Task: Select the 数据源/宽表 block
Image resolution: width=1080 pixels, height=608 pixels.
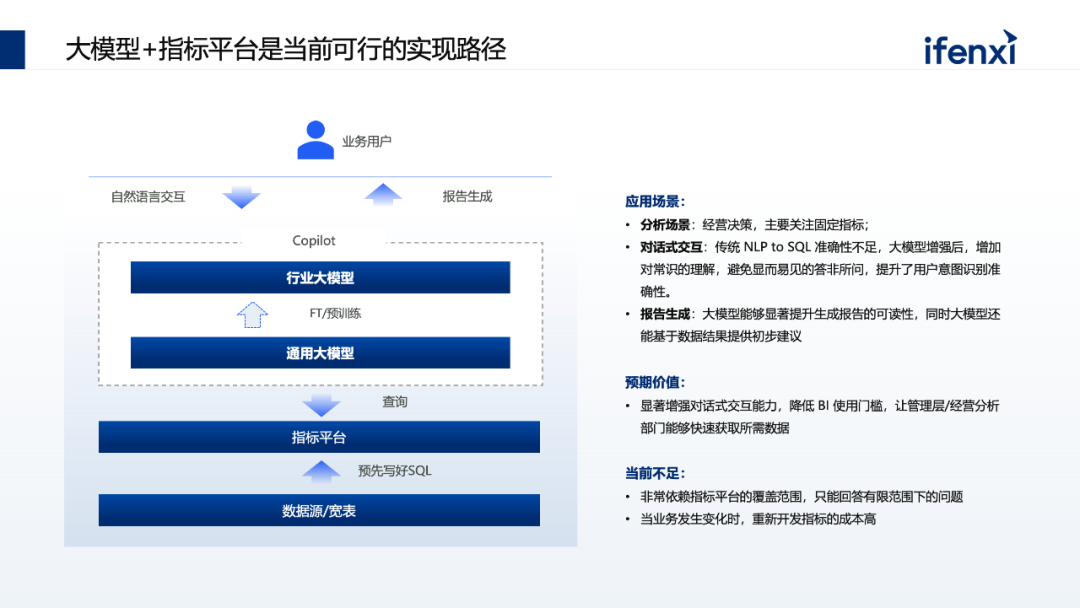Action: pos(319,510)
